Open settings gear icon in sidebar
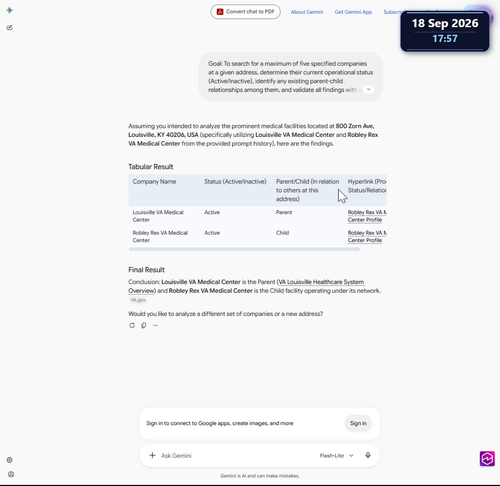 (9, 460)
